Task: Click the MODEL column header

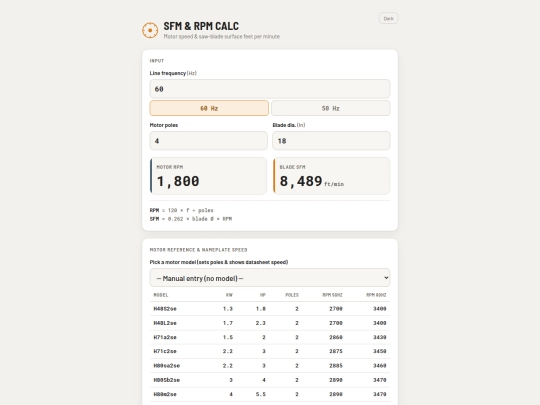Action: coord(161,295)
